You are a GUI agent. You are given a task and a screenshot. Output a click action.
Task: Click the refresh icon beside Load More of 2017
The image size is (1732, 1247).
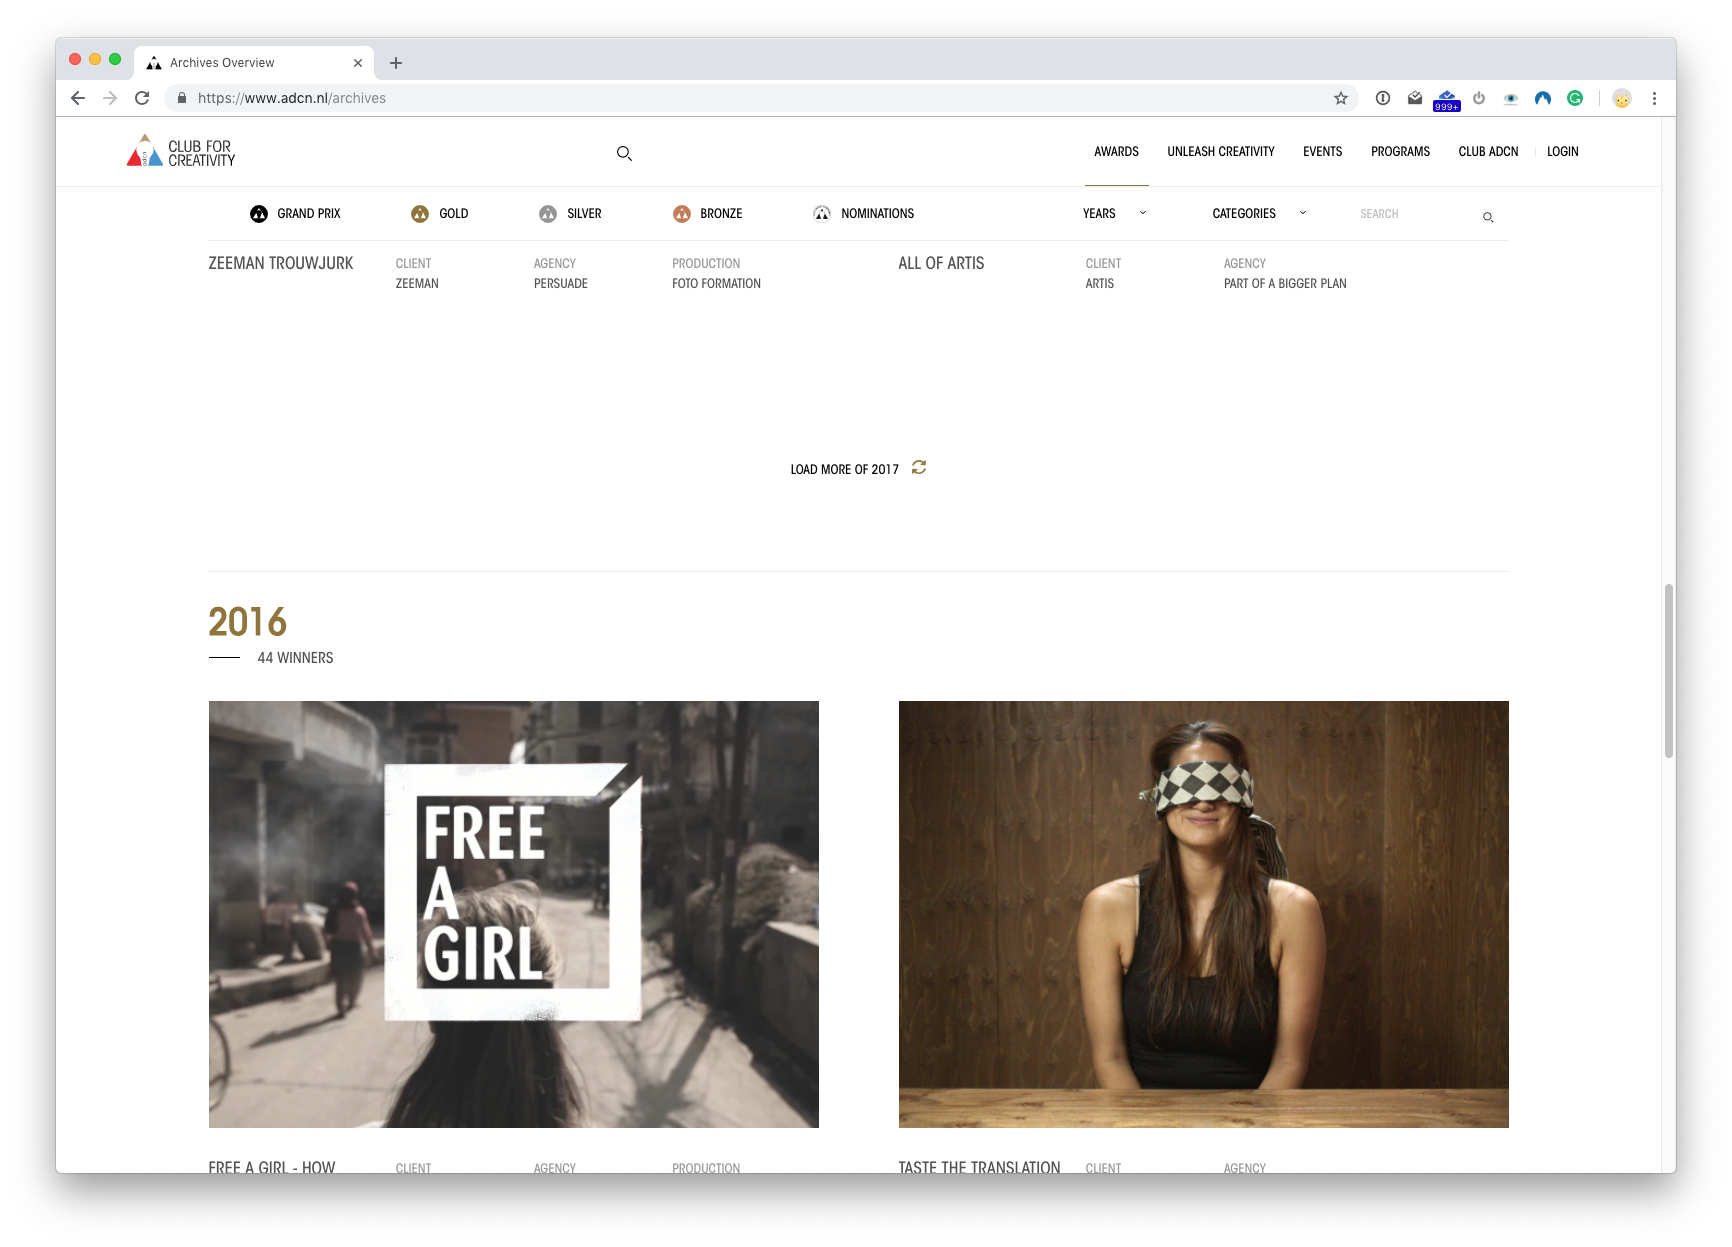pos(918,467)
